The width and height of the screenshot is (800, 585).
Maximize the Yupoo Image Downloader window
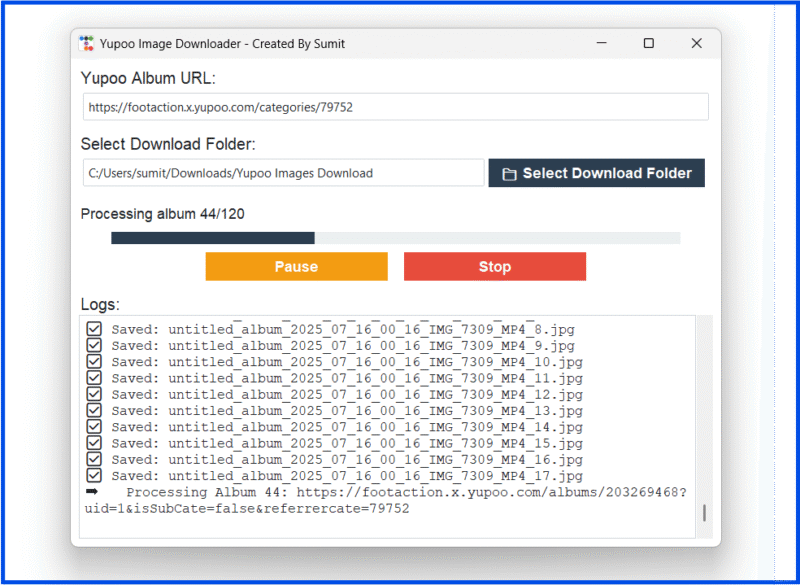tap(648, 43)
